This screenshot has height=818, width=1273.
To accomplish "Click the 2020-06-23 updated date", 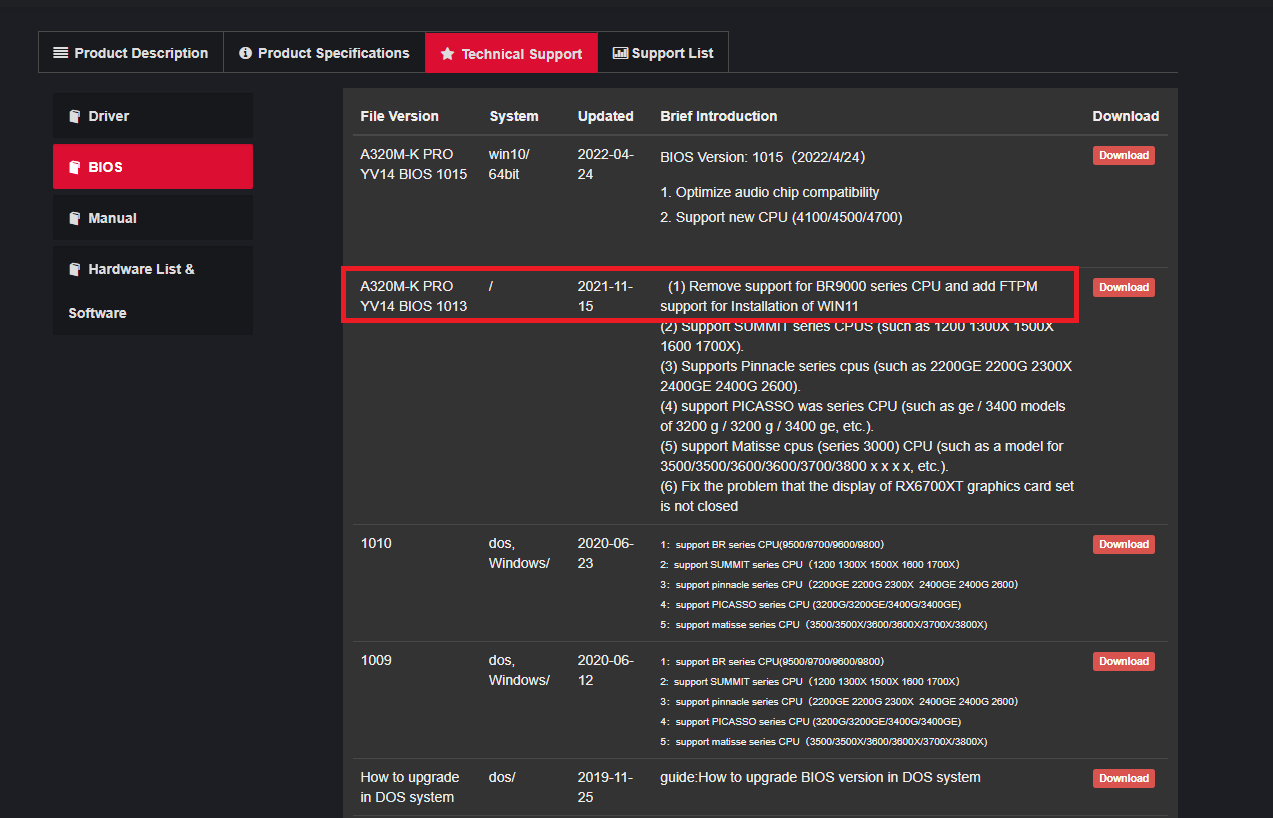I will coord(606,553).
